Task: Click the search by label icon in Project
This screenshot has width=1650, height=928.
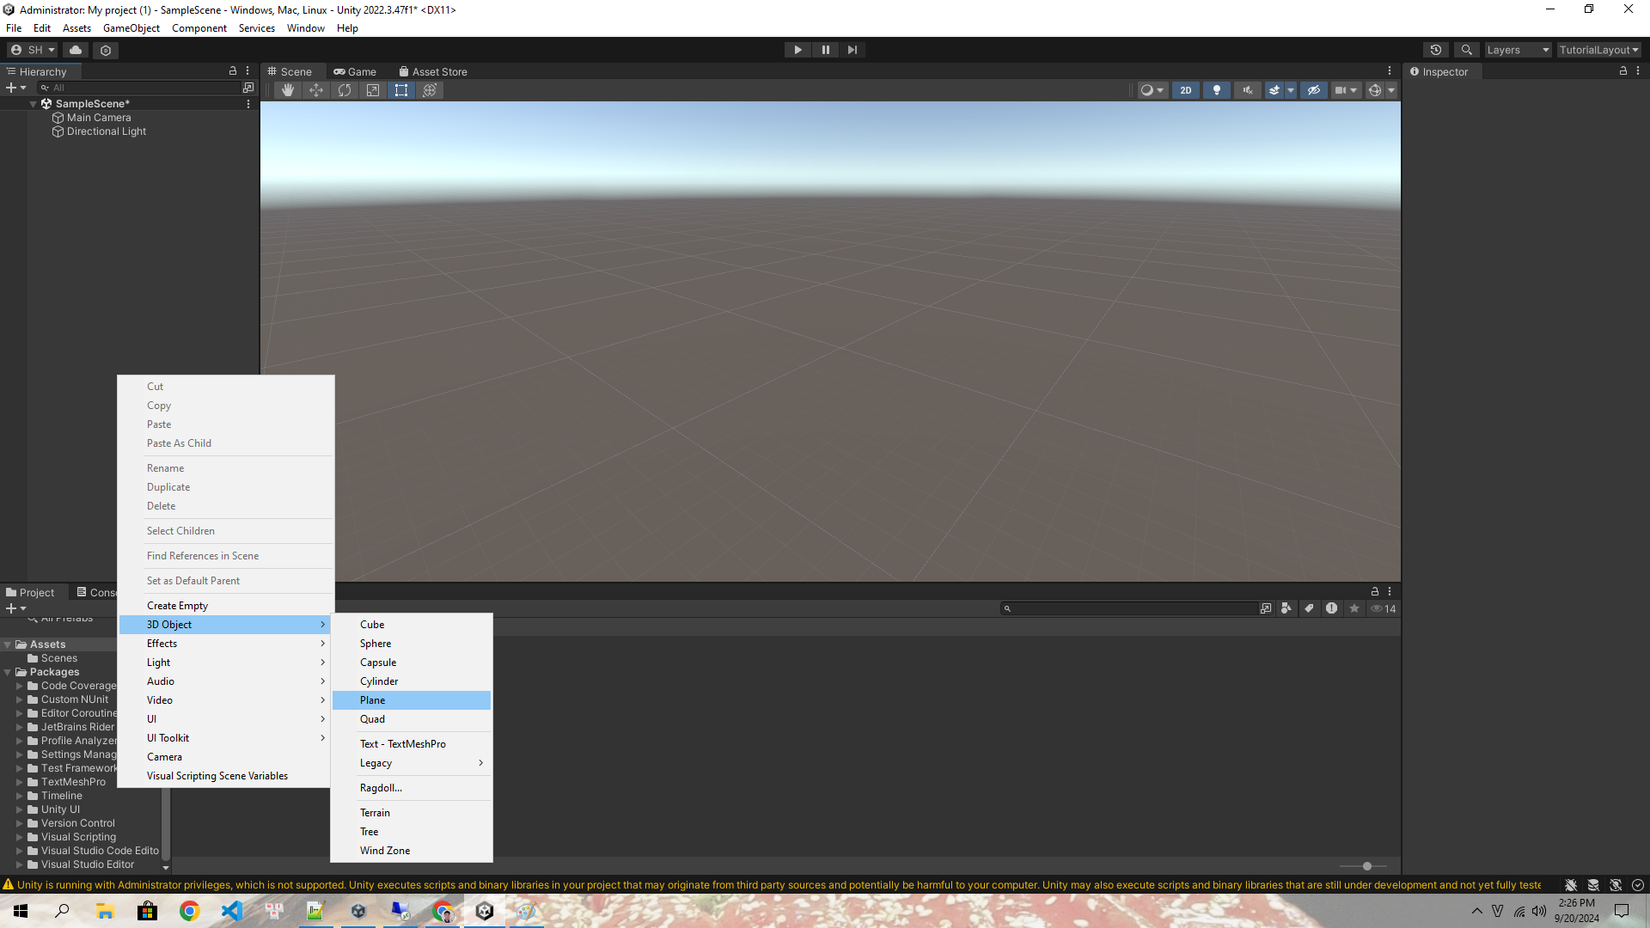Action: [1309, 608]
